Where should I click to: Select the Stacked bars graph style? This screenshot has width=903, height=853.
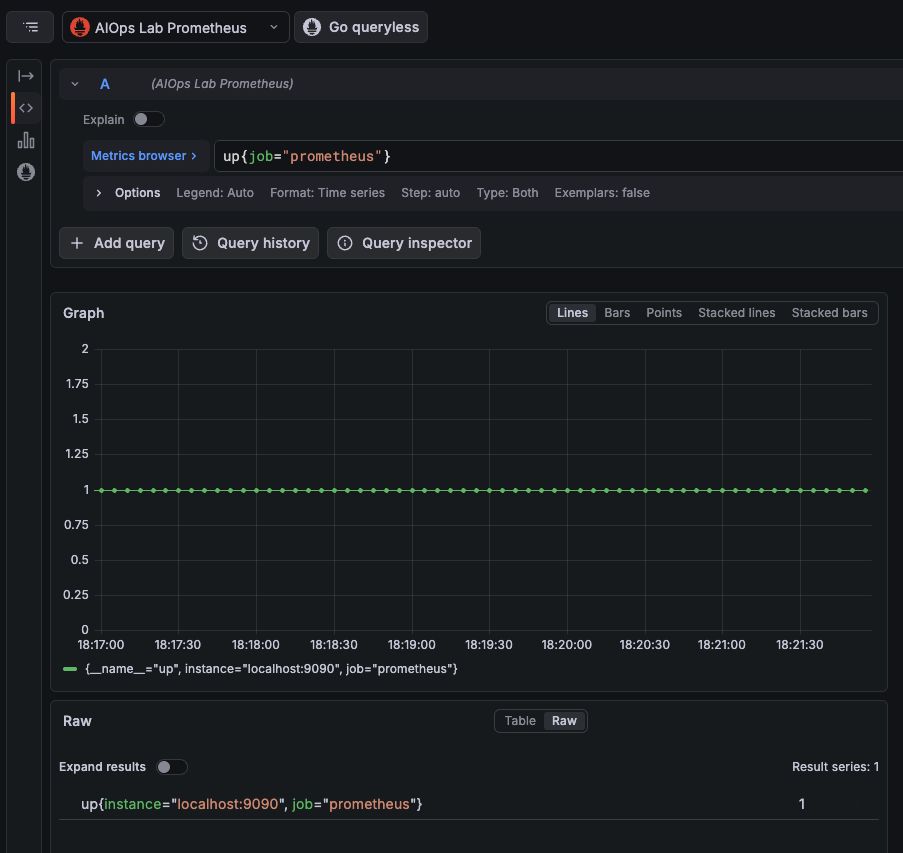coord(829,313)
